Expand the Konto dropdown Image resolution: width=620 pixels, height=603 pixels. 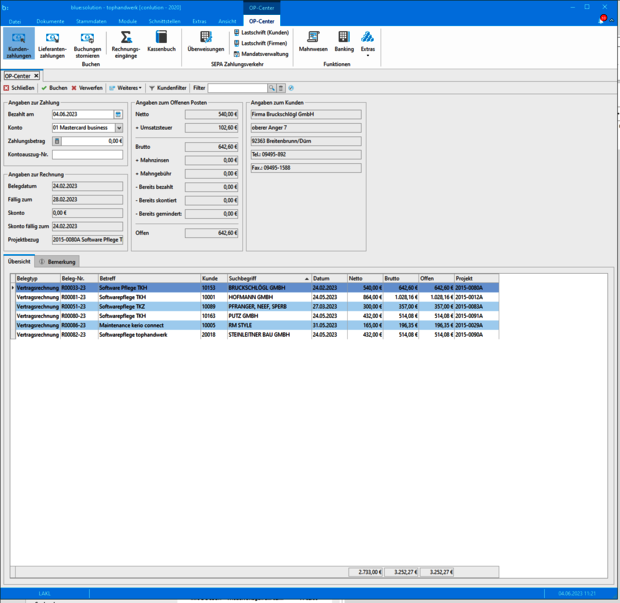(118, 128)
